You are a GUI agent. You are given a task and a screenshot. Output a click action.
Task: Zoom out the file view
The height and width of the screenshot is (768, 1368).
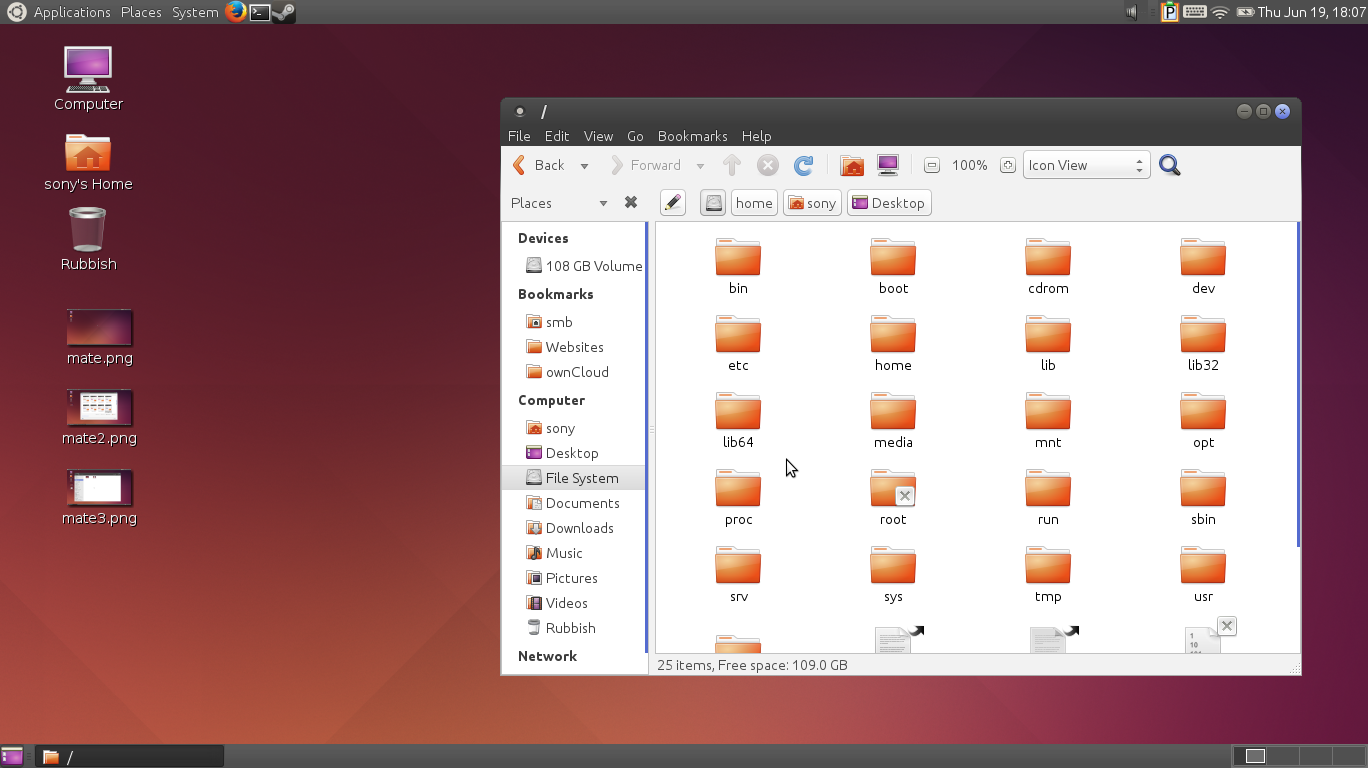[930, 165]
